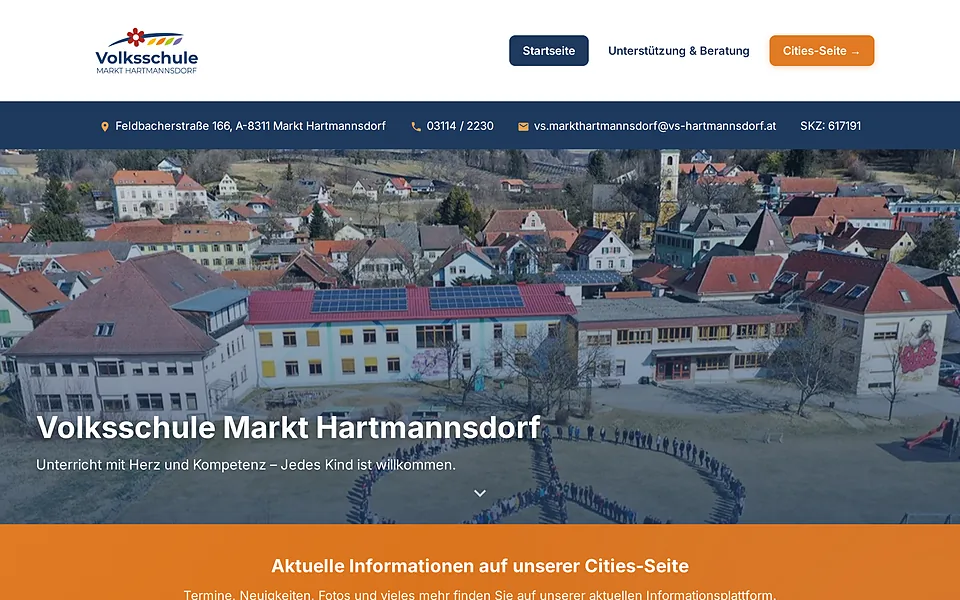Screen dimensions: 960x600
Task: Open the Startseite menu item
Action: 549,51
